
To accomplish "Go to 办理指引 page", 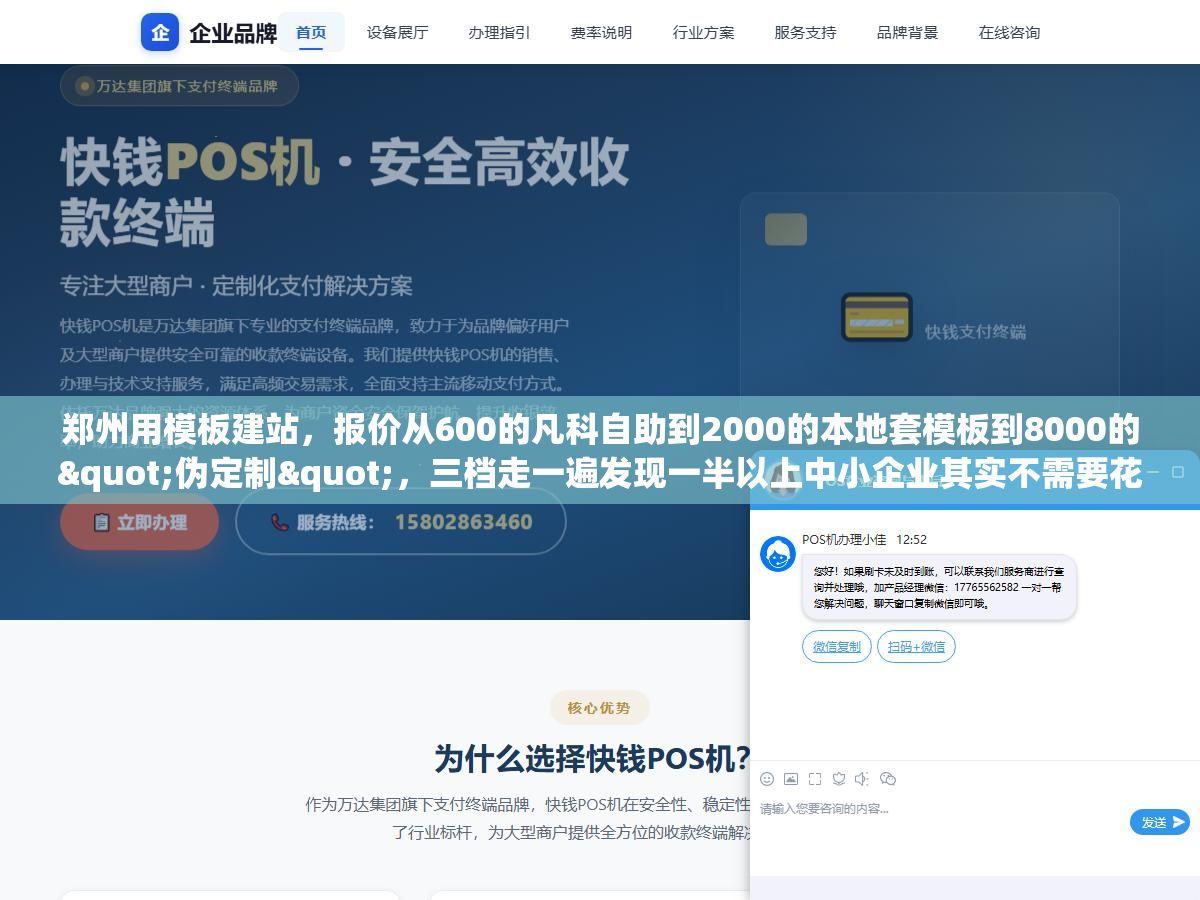I will pos(499,32).
